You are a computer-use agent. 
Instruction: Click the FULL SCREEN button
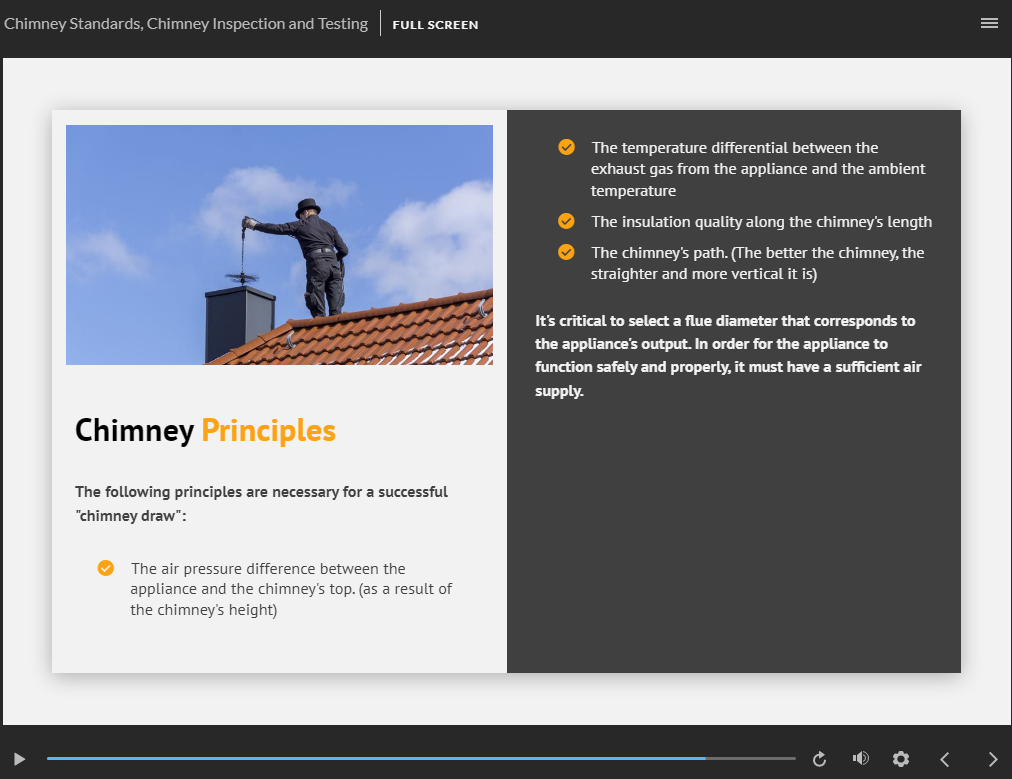(x=435, y=25)
